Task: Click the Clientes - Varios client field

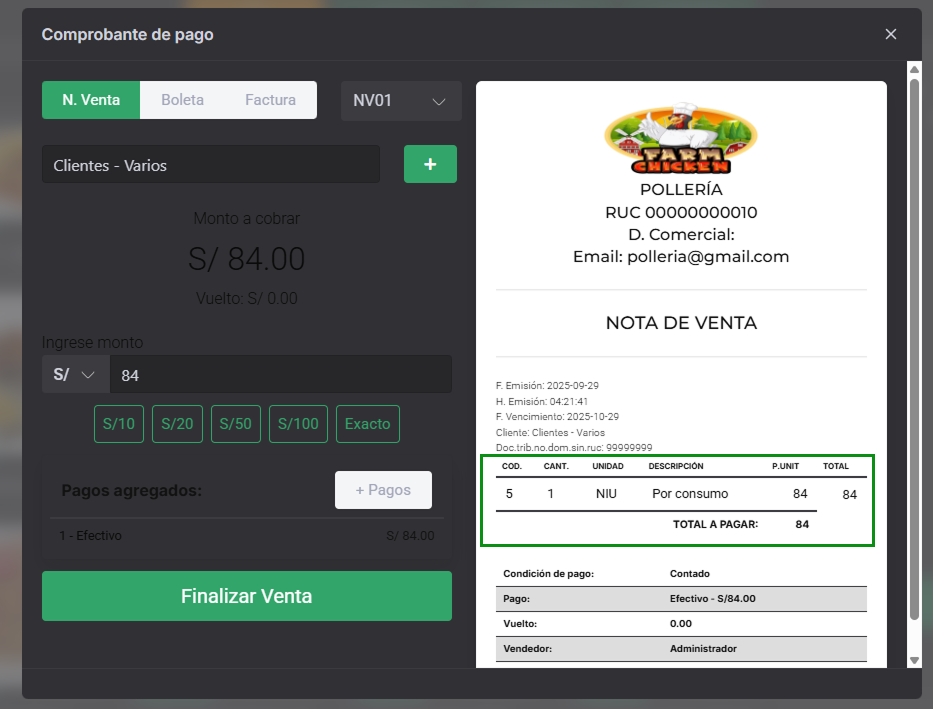Action: pos(210,164)
